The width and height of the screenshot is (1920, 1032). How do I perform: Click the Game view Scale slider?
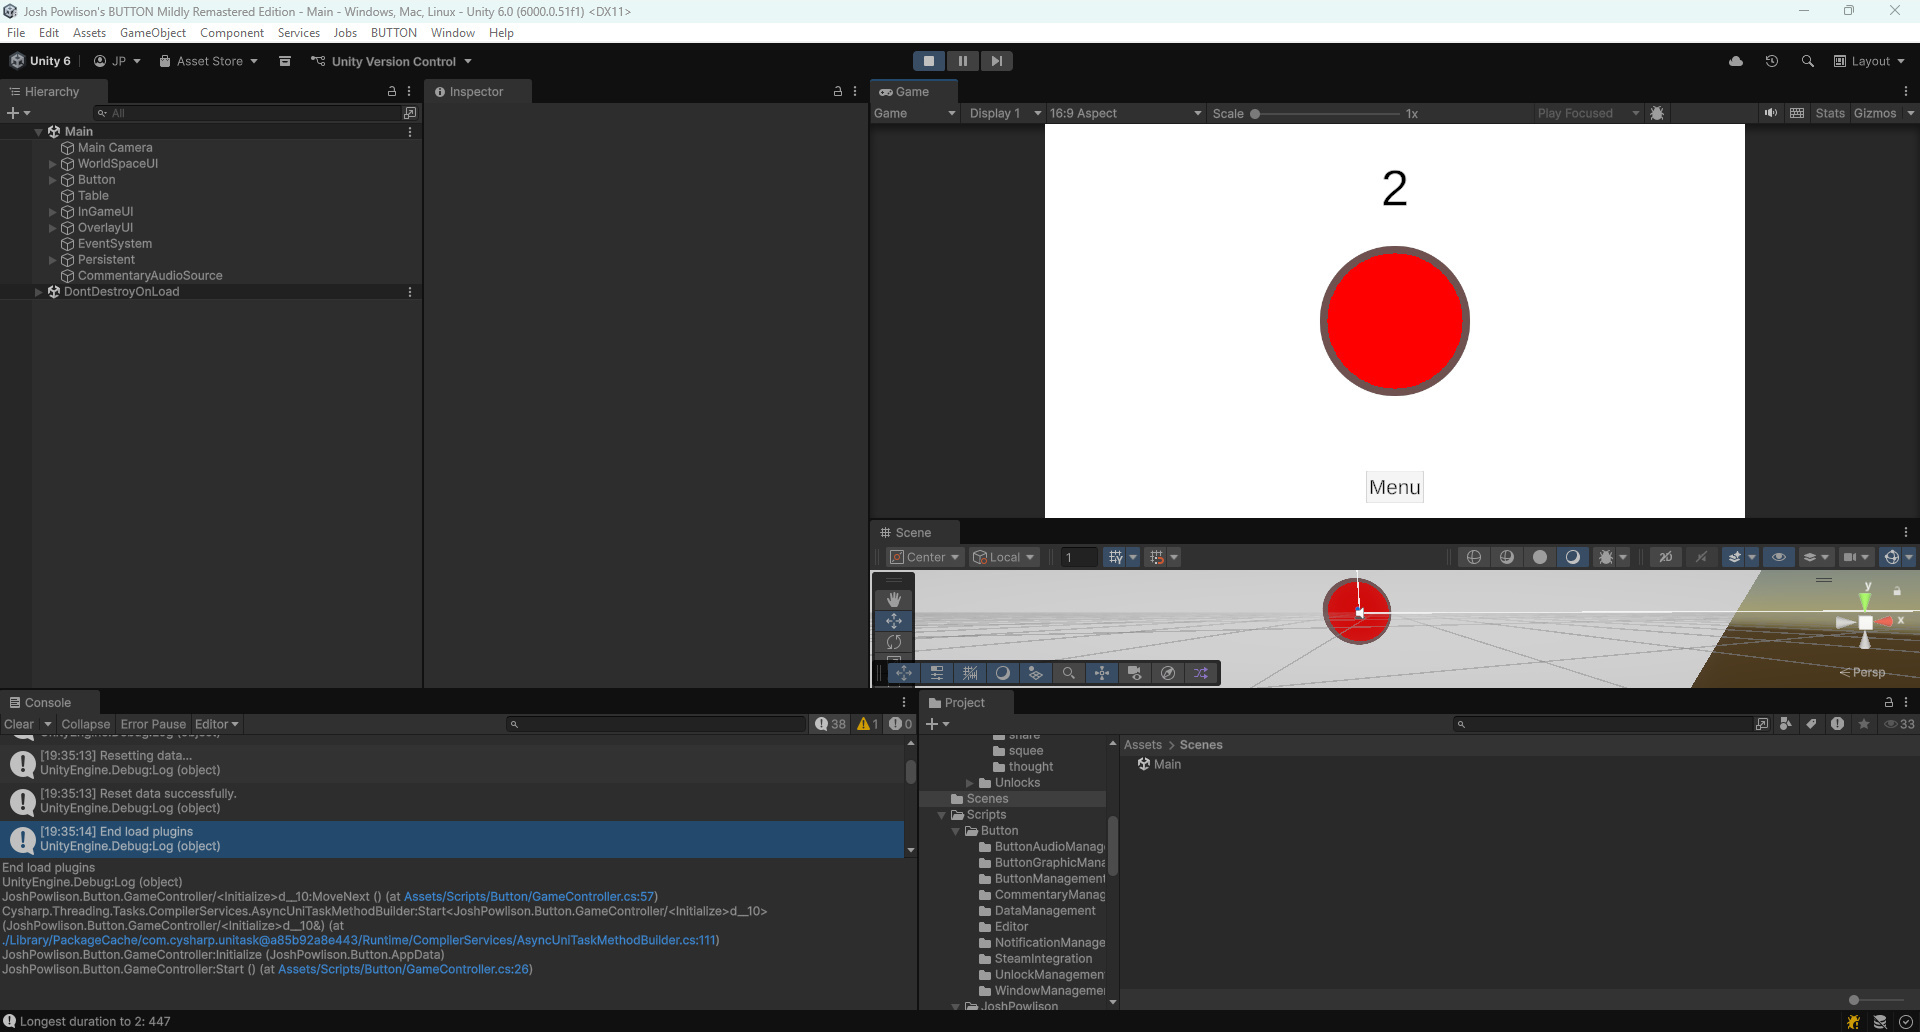coord(1327,114)
